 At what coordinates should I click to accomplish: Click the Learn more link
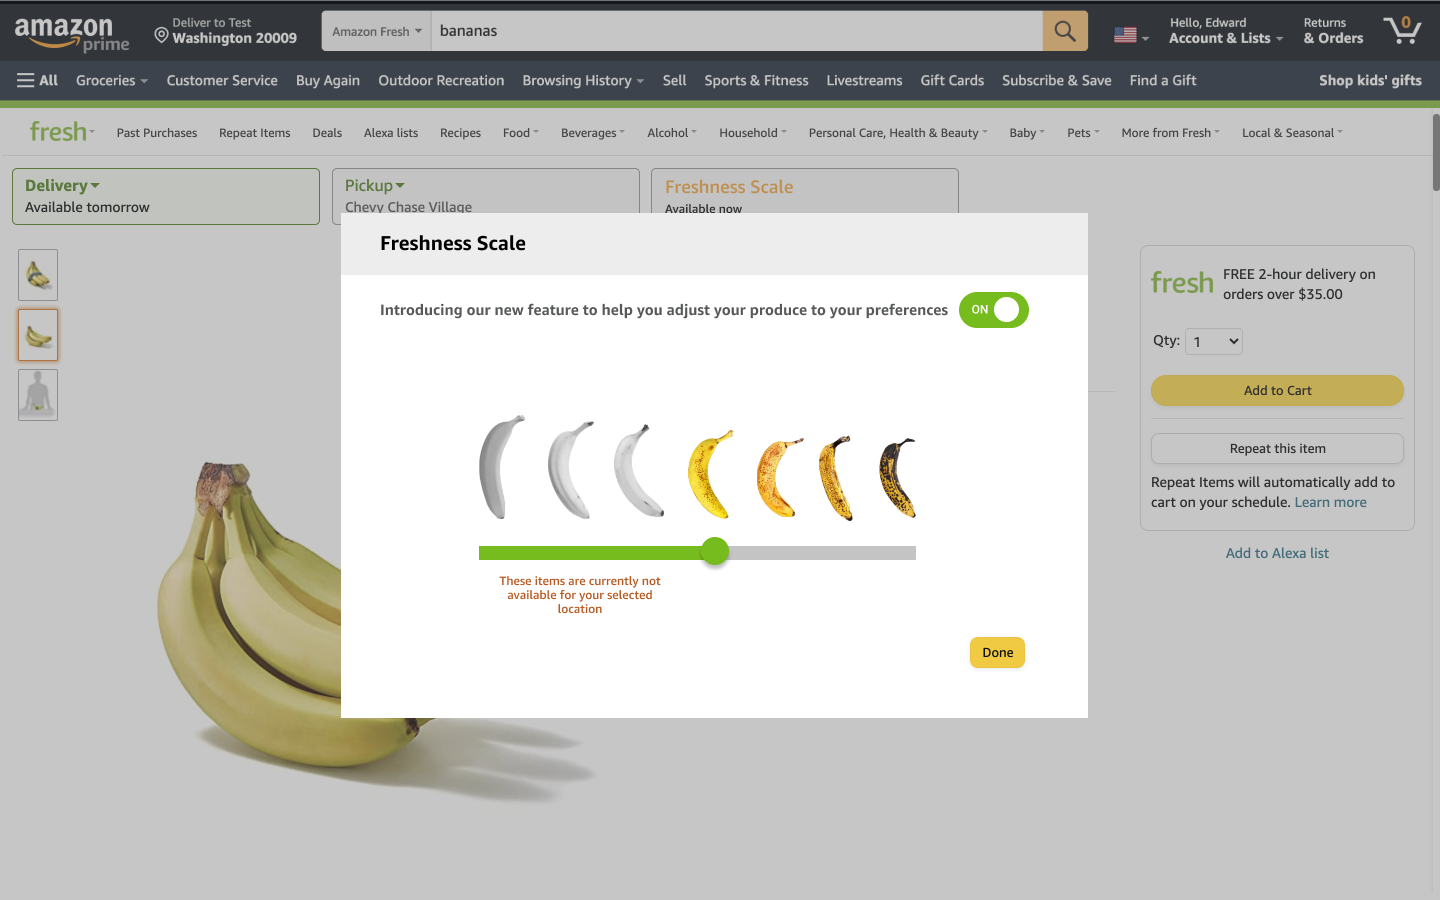pyautogui.click(x=1330, y=502)
